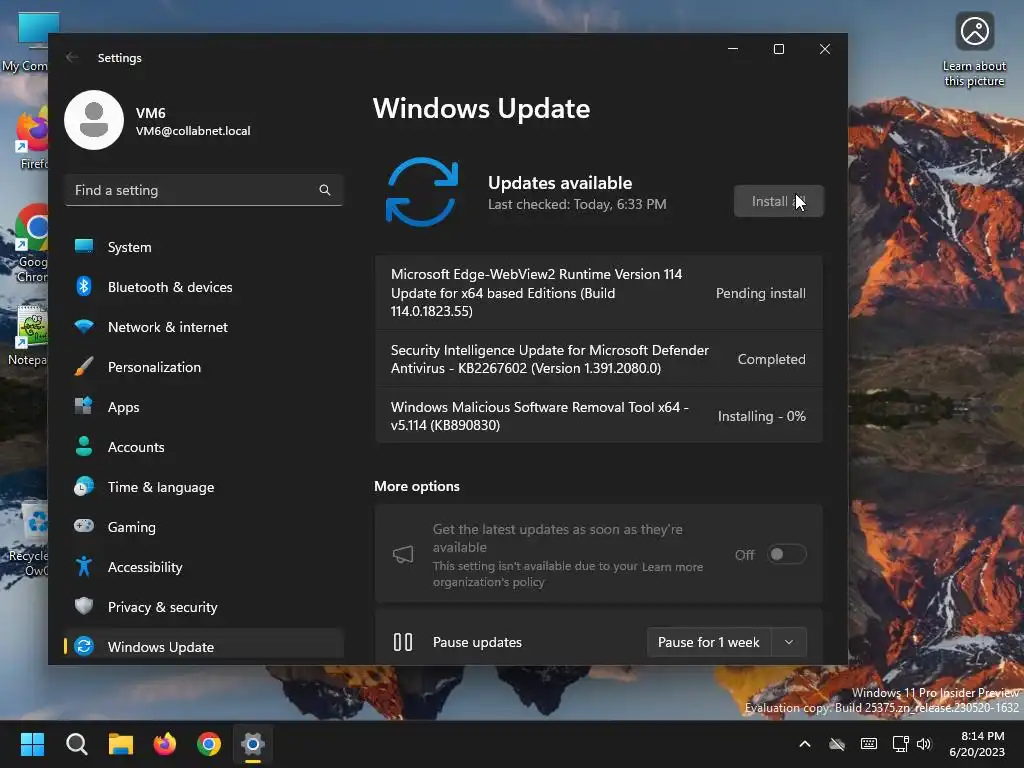Open Gaming settings
Screen dimensions: 1024x768
click(x=204, y=526)
